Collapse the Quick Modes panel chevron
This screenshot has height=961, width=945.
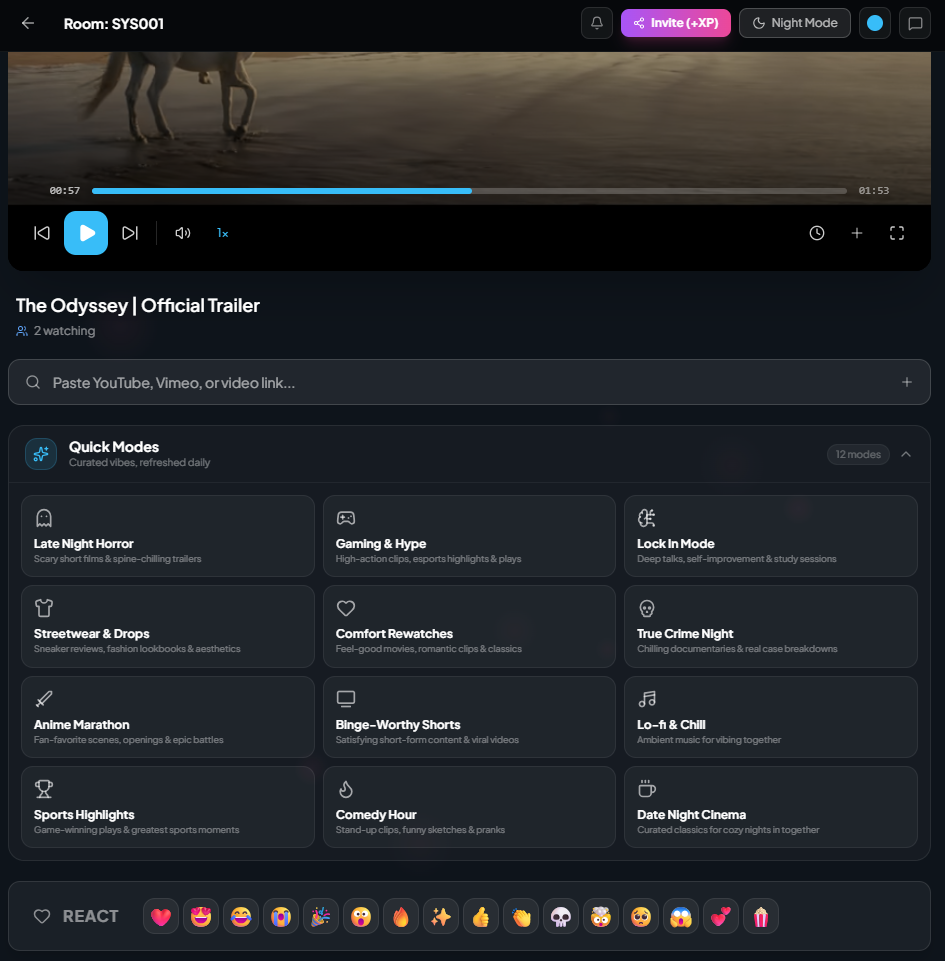pyautogui.click(x=906, y=453)
